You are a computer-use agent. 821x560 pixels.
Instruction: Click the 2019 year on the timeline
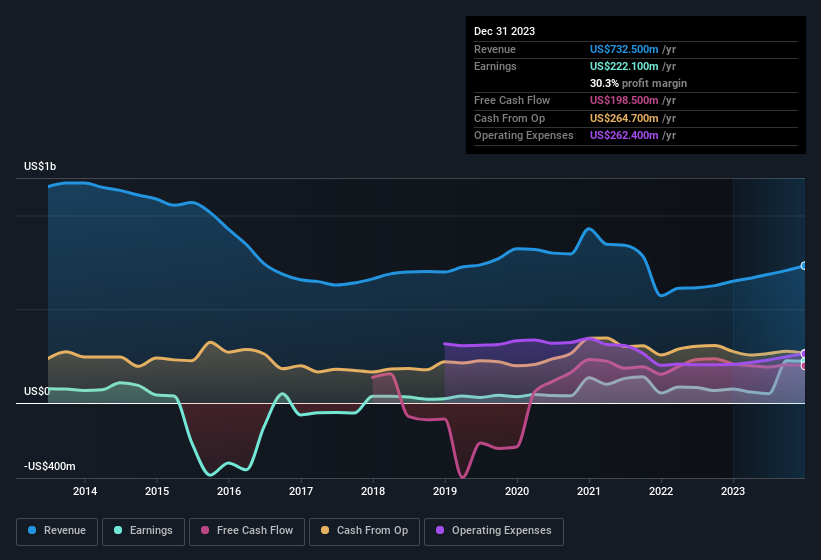coord(445,491)
